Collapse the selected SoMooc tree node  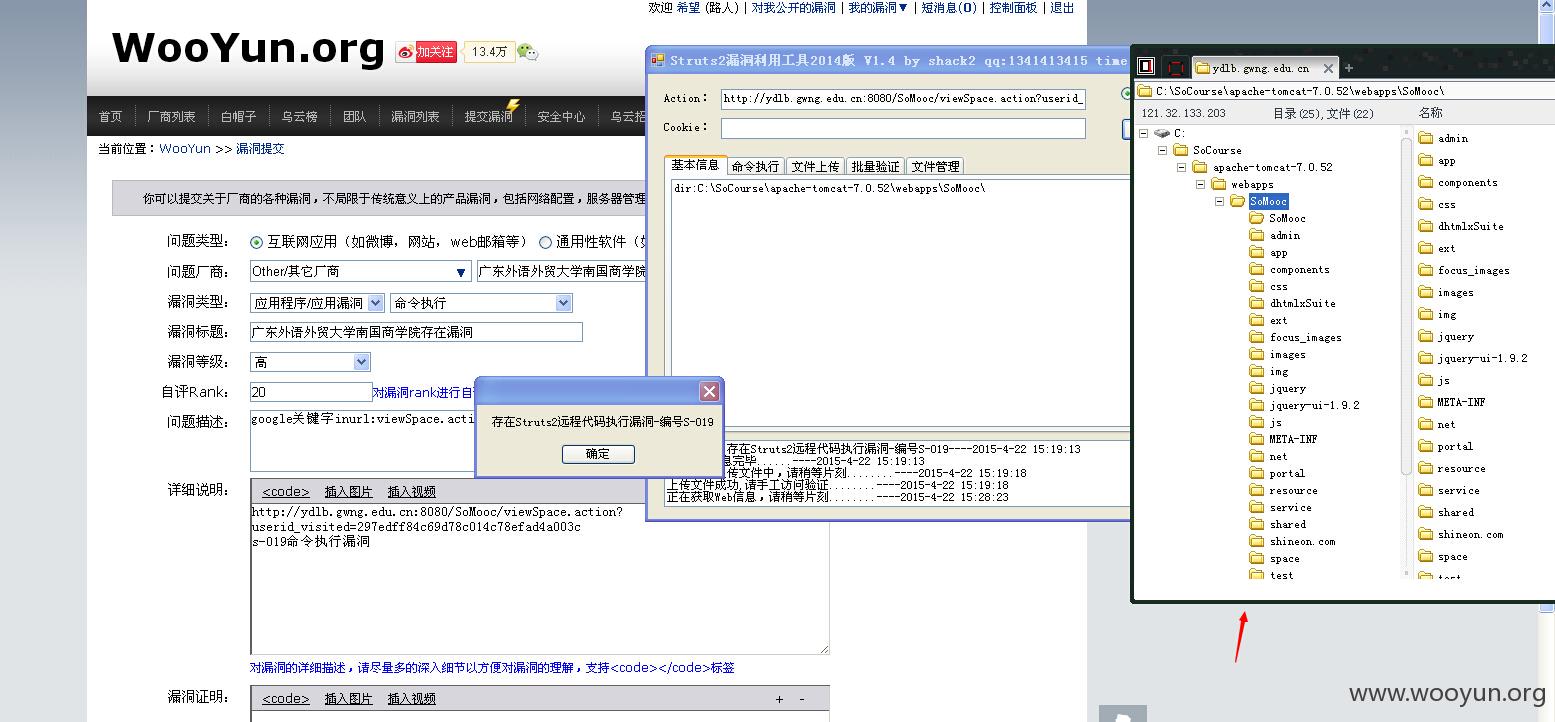(x=1219, y=201)
